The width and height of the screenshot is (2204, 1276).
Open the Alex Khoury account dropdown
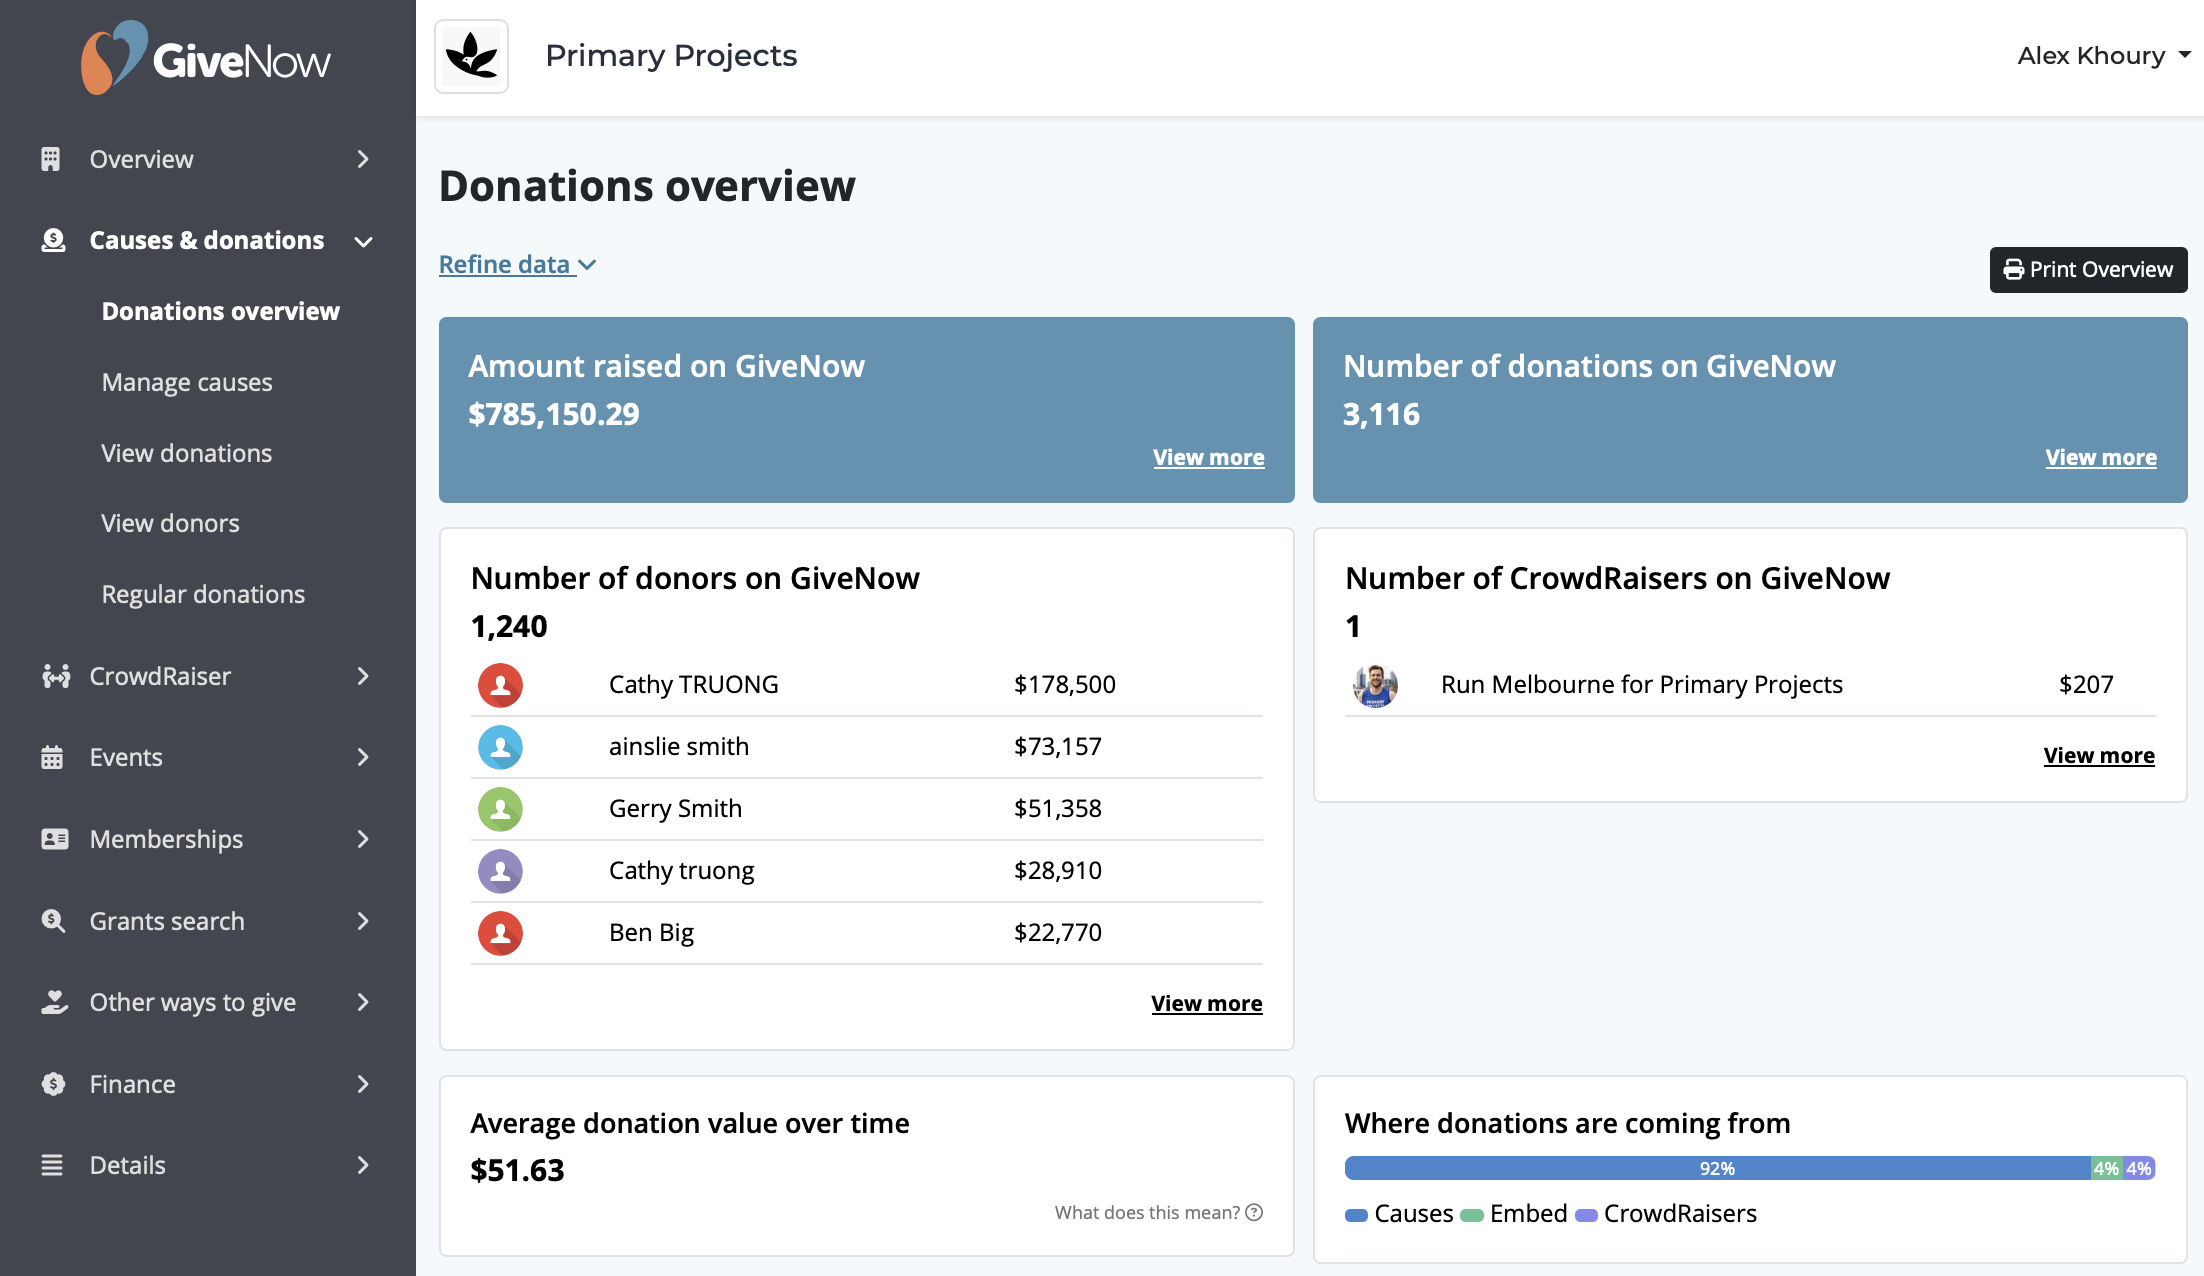2104,56
